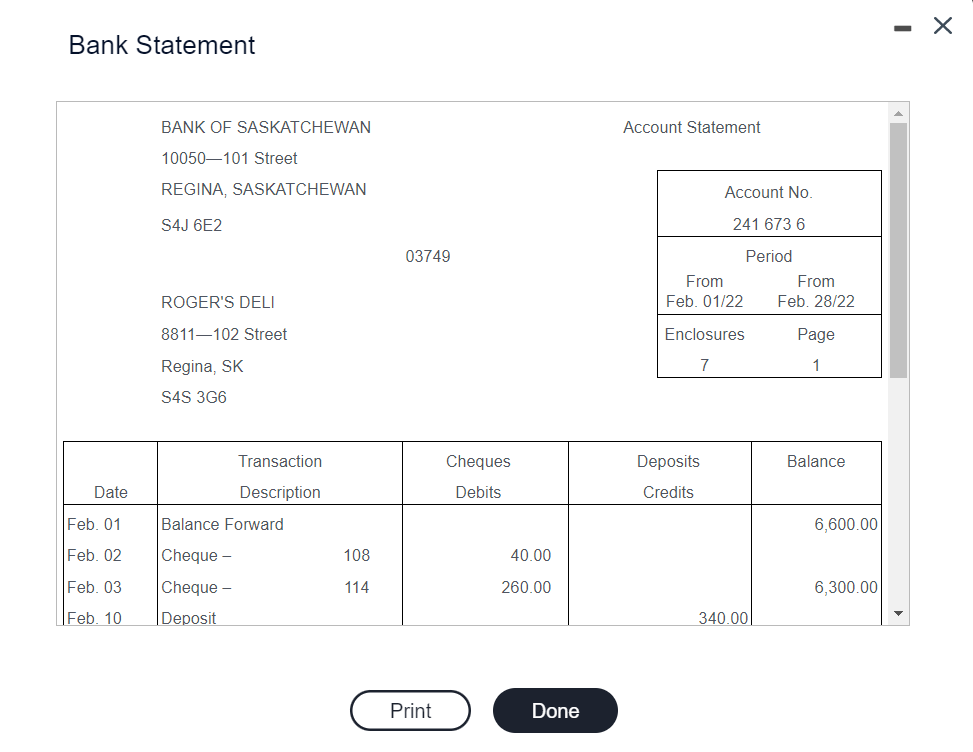Select the Account No. value 241 673 6
Image resolution: width=973 pixels, height=752 pixels.
[768, 224]
